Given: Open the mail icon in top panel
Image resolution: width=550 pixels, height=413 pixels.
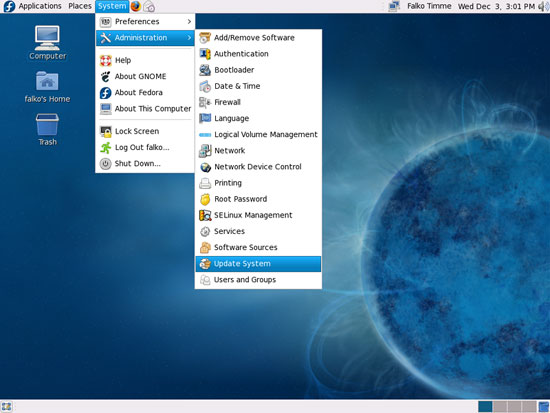Looking at the screenshot, I should click(149, 6).
